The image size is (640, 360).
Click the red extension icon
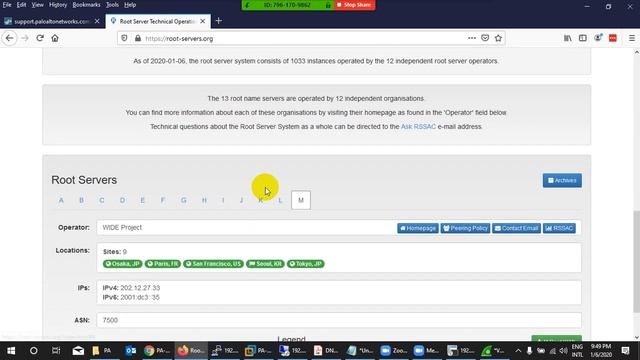coord(613,38)
